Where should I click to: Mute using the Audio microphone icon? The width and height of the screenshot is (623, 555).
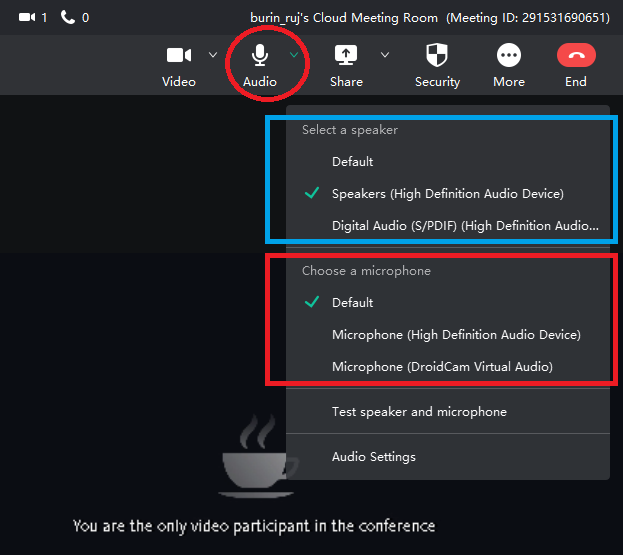click(x=260, y=56)
